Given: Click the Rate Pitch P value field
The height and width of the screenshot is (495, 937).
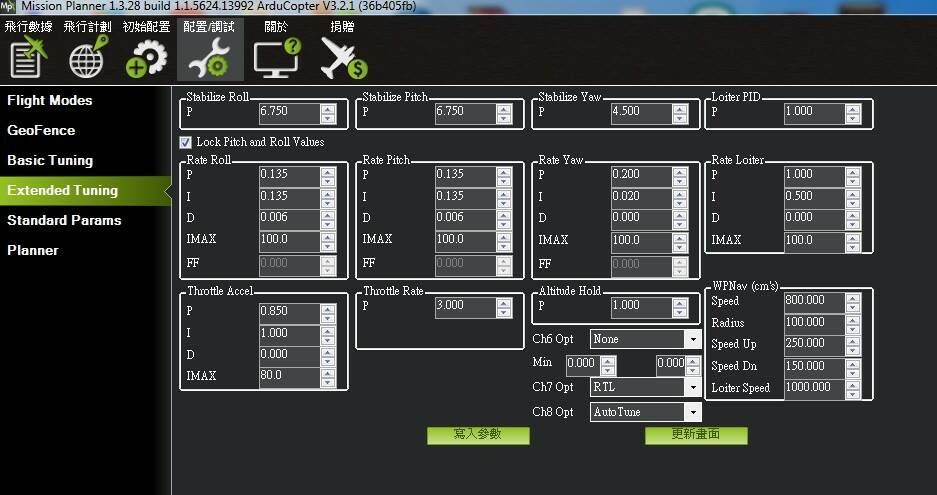Looking at the screenshot, I should (x=466, y=175).
